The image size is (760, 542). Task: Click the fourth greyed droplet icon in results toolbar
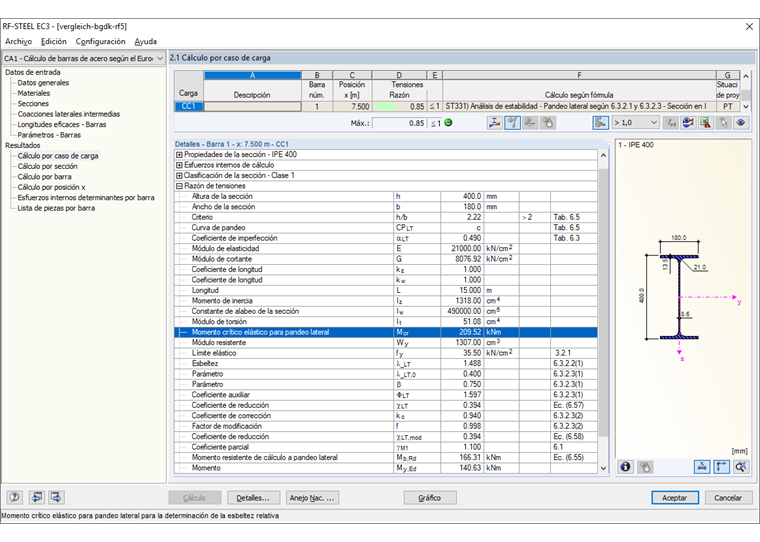click(548, 123)
